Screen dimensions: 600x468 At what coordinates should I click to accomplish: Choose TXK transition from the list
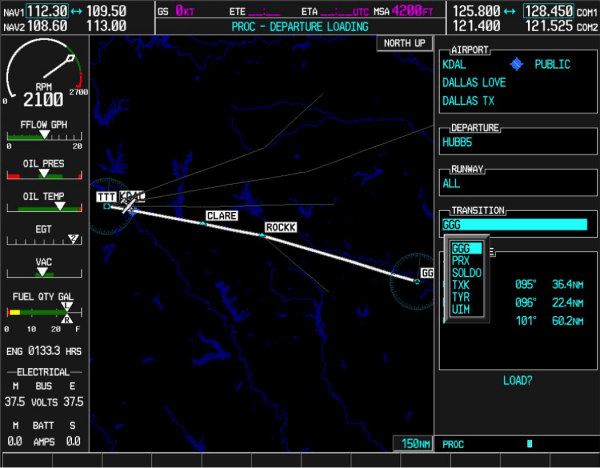point(460,285)
